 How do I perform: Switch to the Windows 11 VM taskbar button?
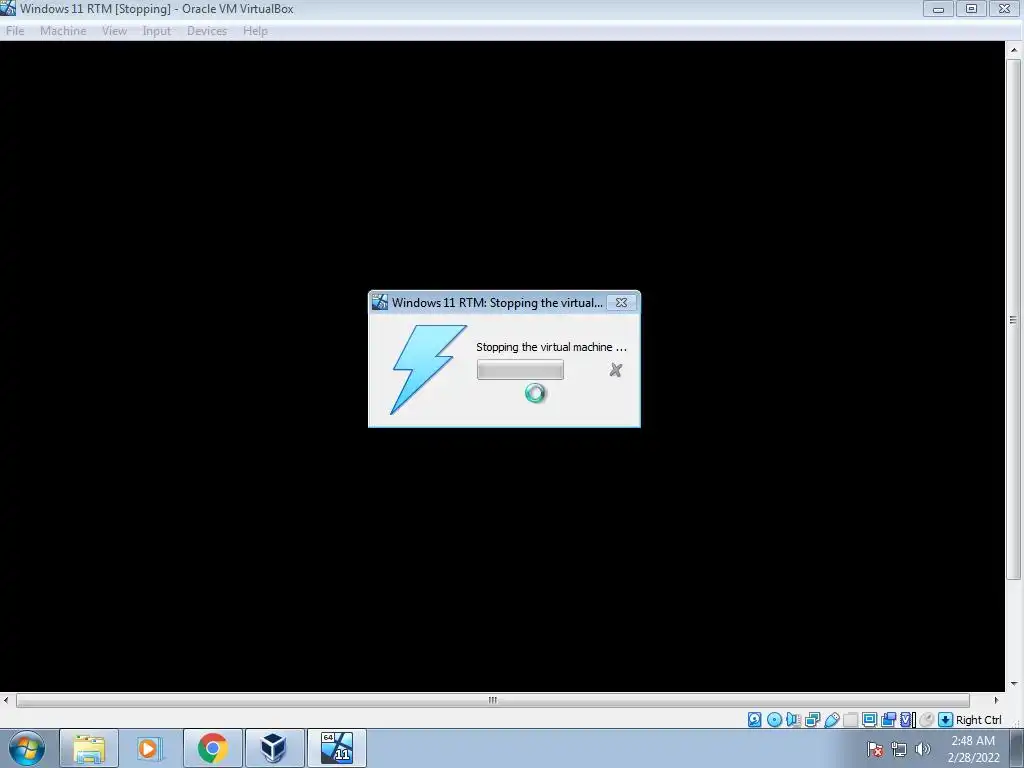click(x=337, y=748)
